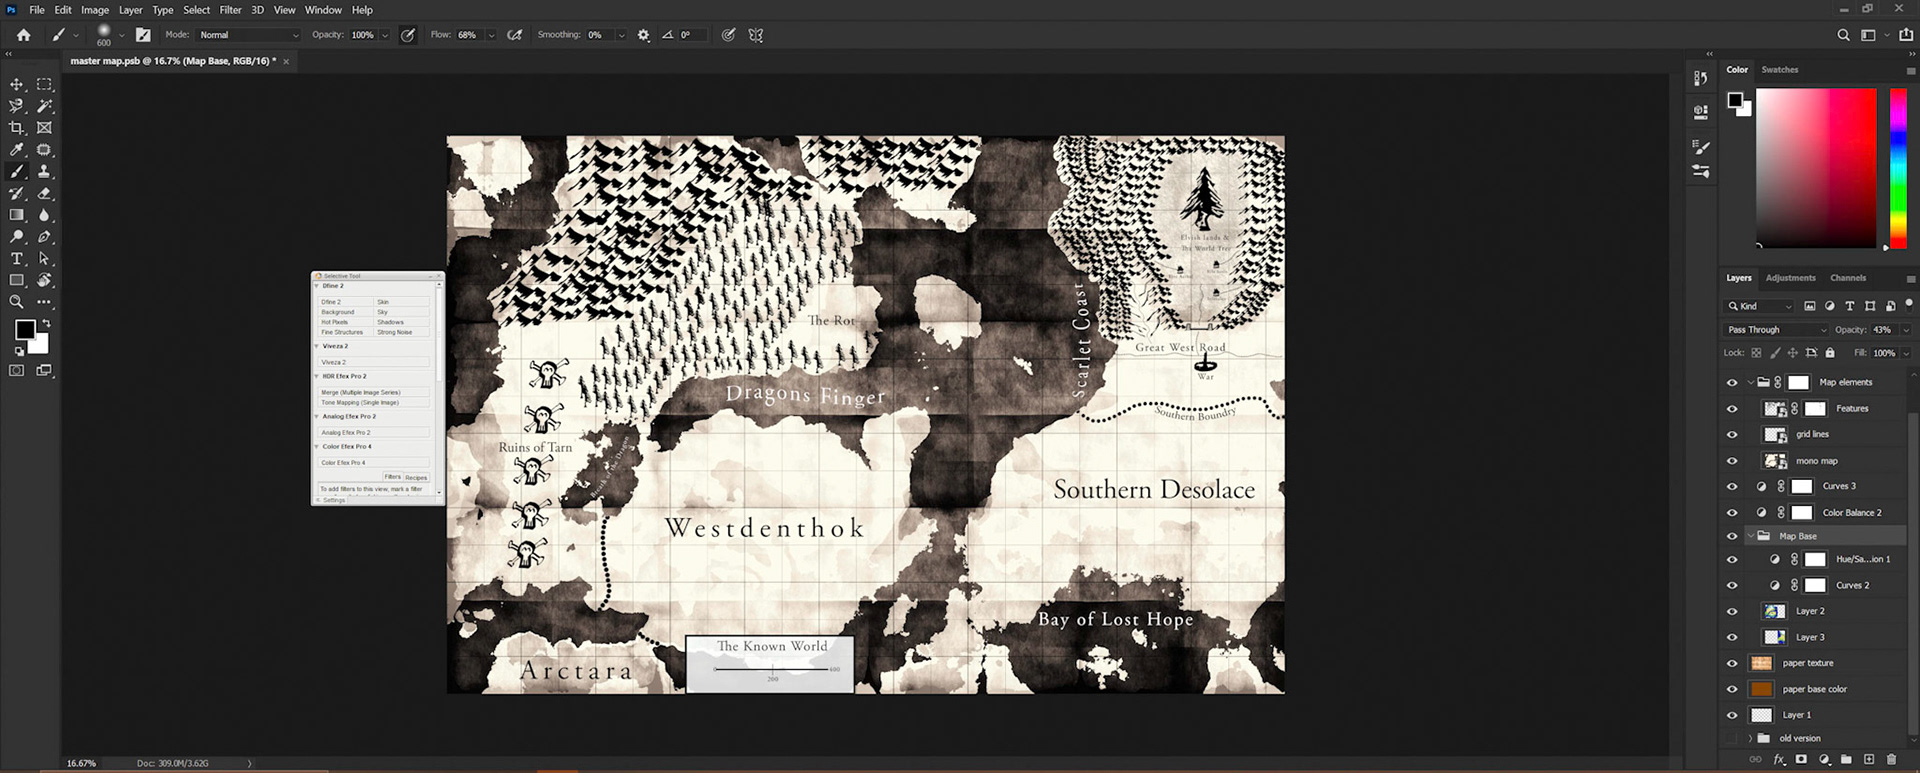Switch to the Channels tab
1920x773 pixels.
1847,278
